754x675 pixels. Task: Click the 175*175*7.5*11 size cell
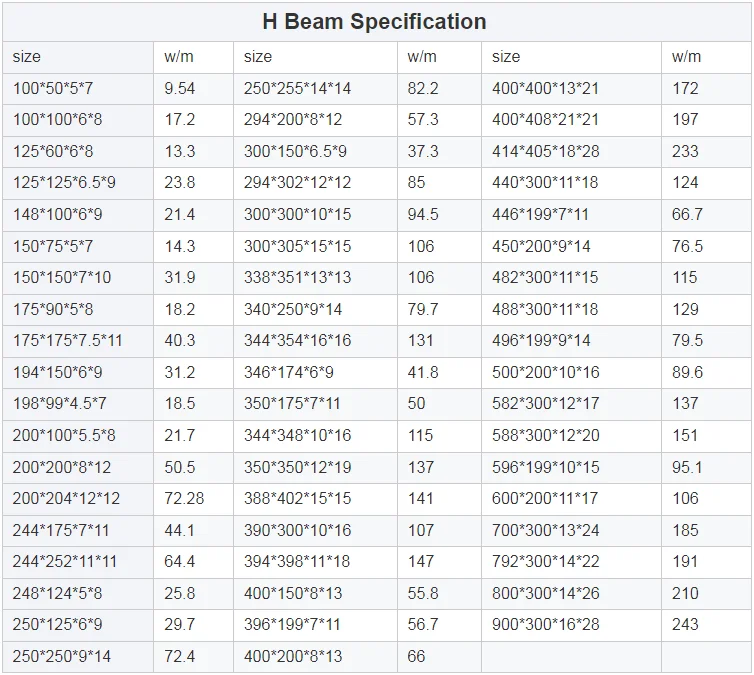click(x=68, y=340)
